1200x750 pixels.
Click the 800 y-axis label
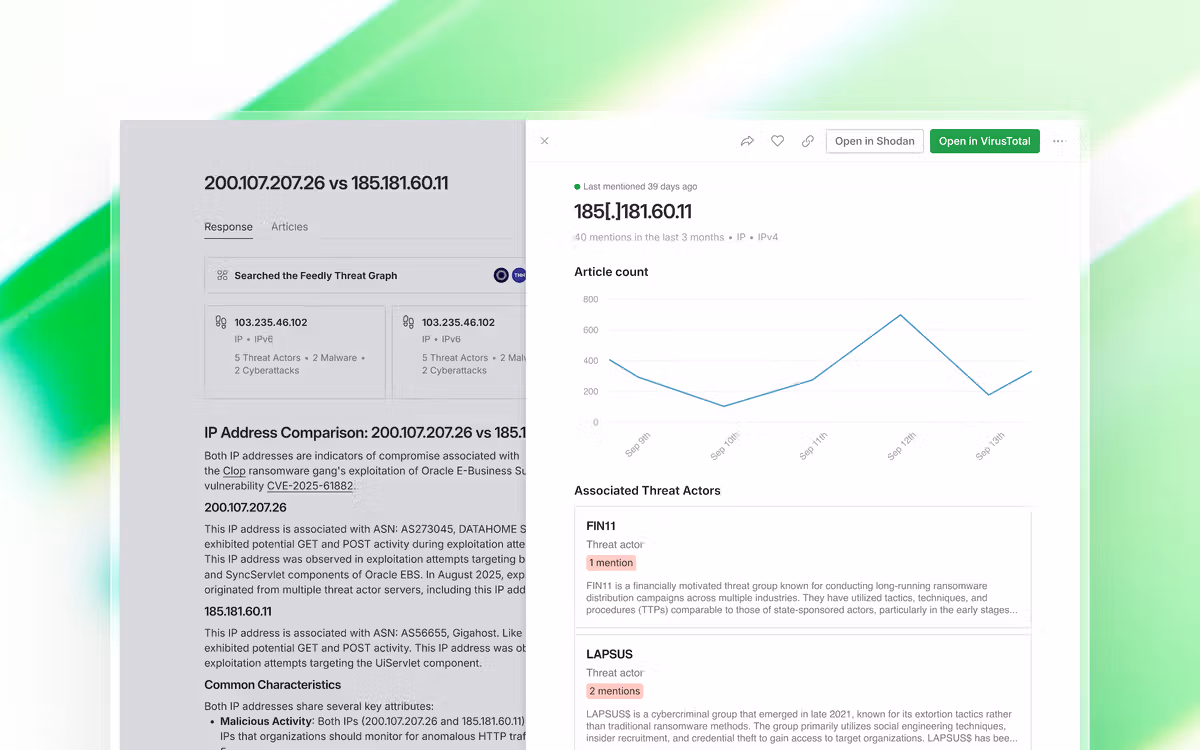(590, 299)
